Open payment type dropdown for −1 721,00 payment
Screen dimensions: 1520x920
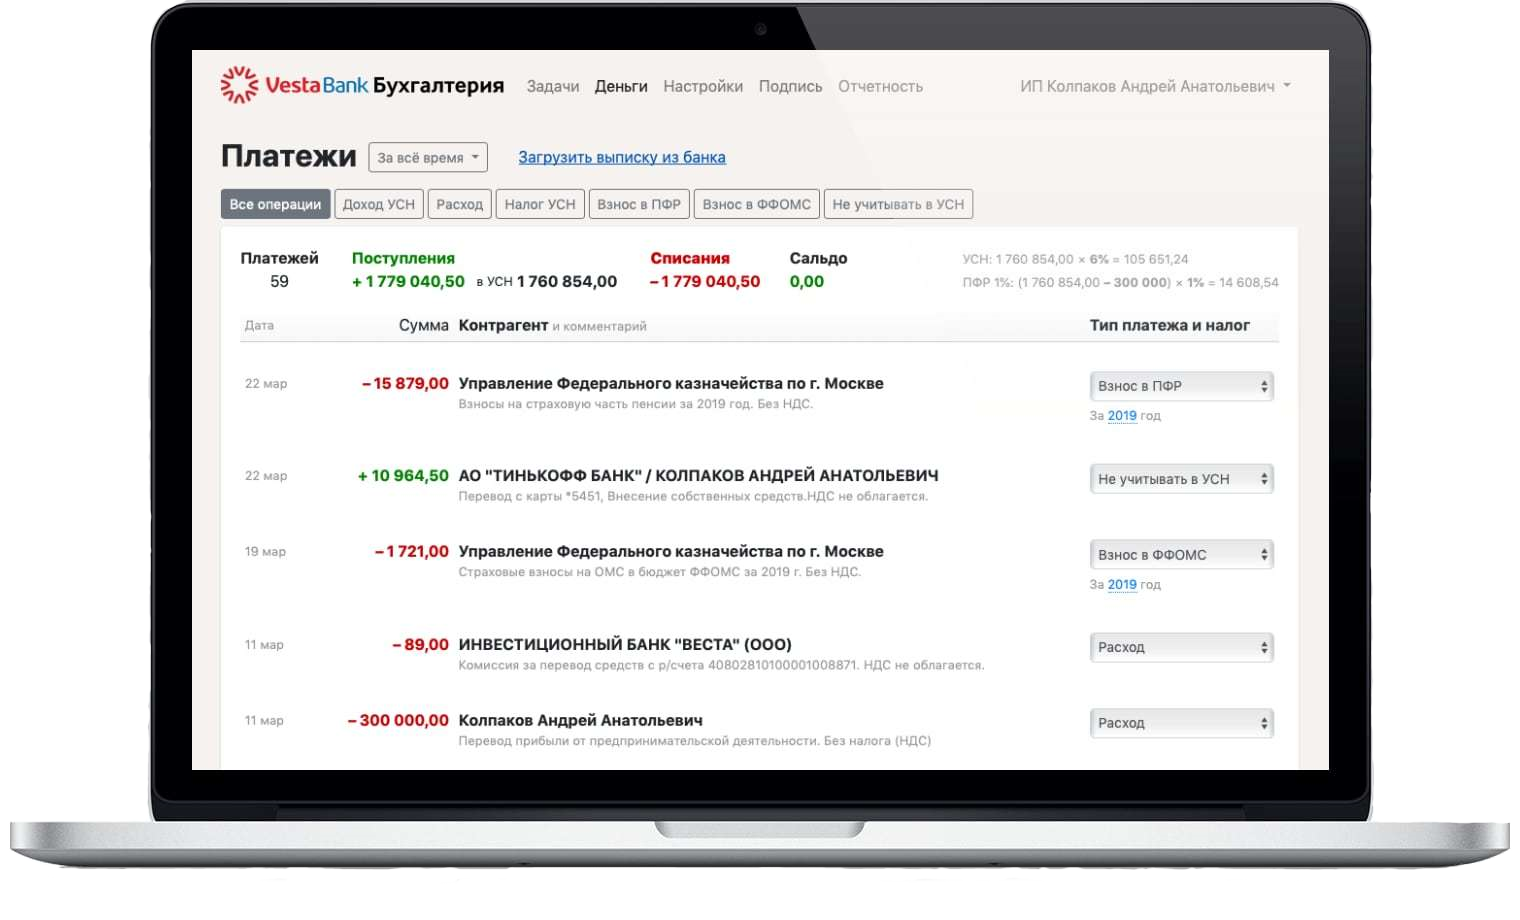(x=1181, y=555)
